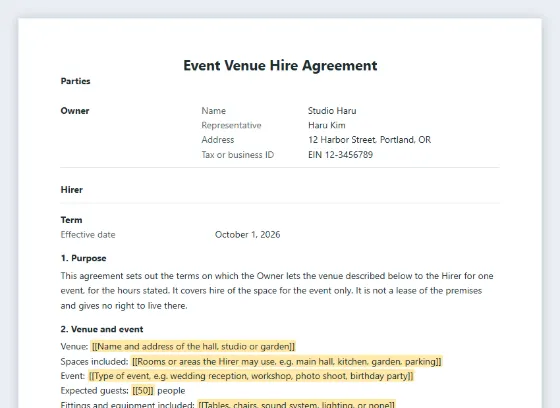Click representative value 'Haru Kim'

(x=327, y=125)
